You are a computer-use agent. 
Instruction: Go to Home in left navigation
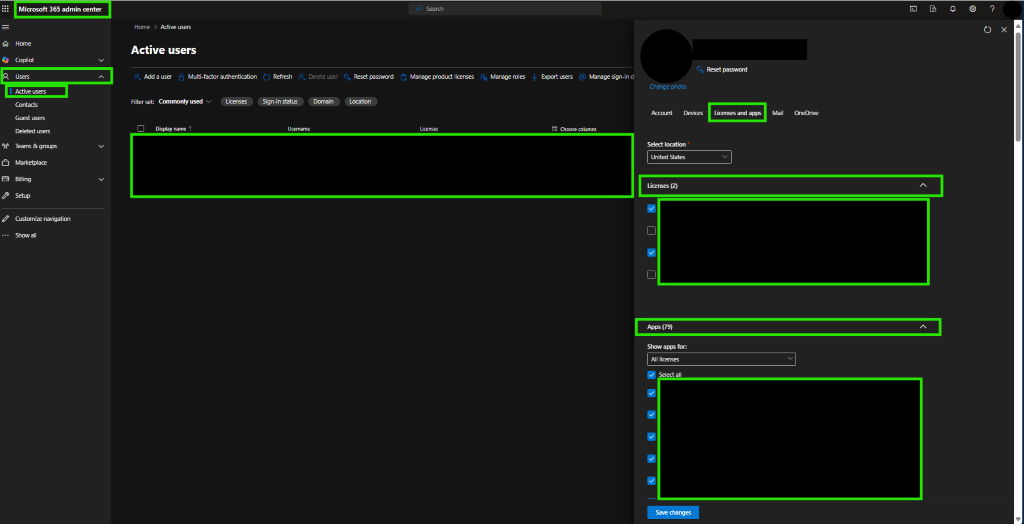tap(23, 44)
